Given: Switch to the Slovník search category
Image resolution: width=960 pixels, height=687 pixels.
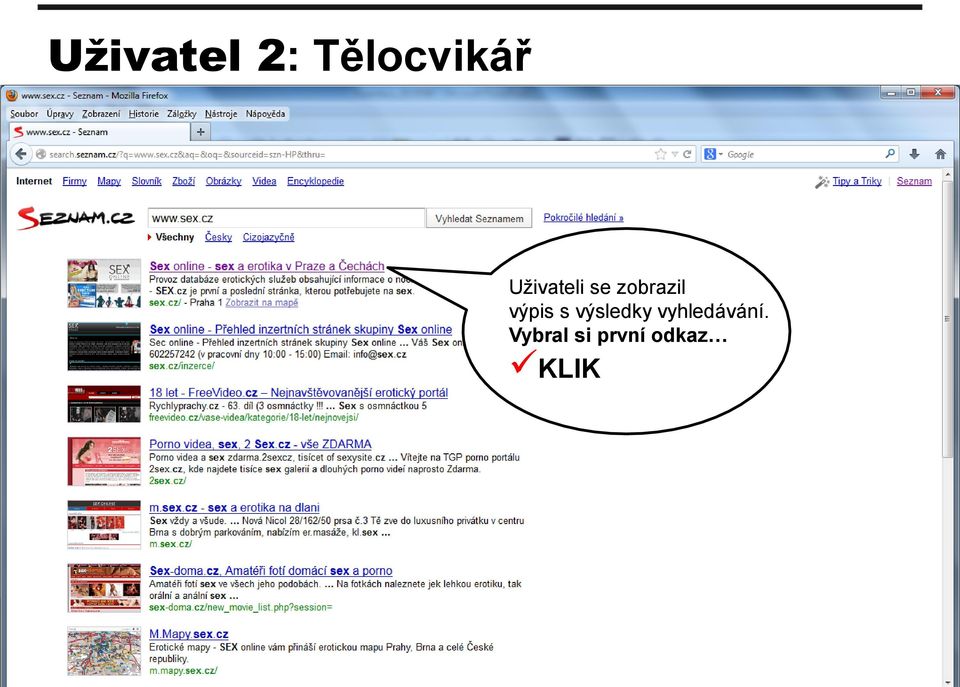Looking at the screenshot, I should click(146, 181).
